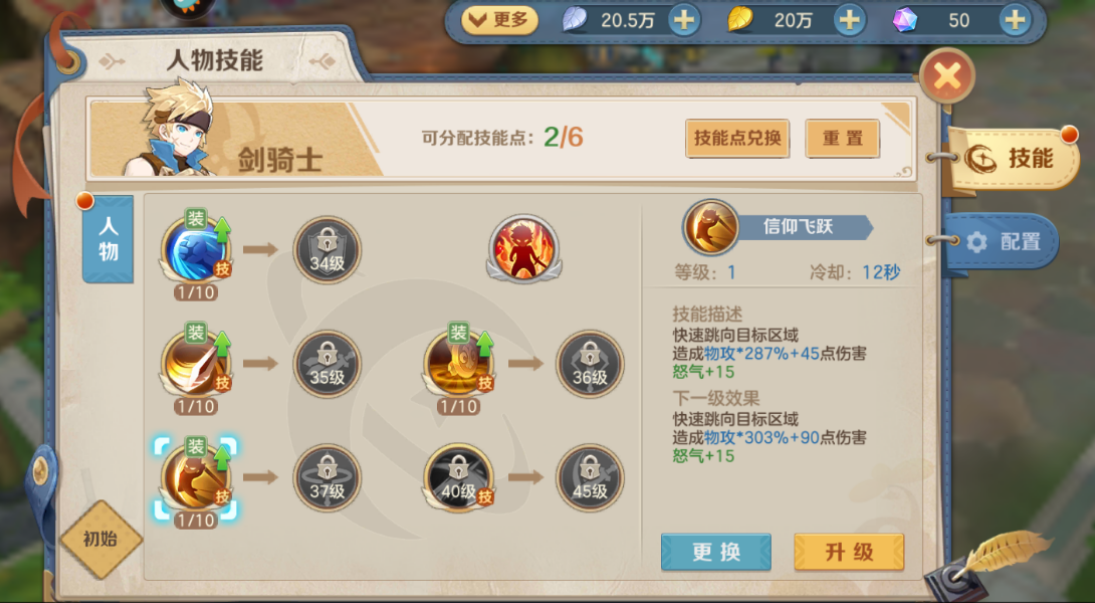Add diamond gems with plus button

pyautogui.click(x=1015, y=20)
